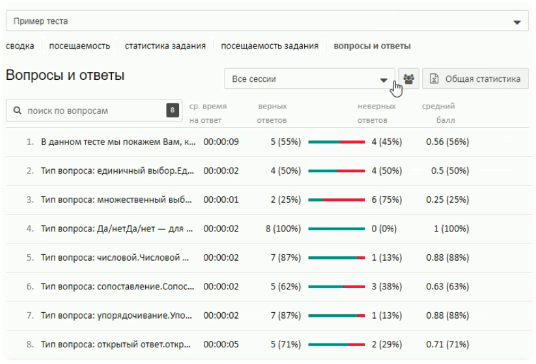Open question 5 'числовой'
The image size is (536, 364).
[x=115, y=258]
